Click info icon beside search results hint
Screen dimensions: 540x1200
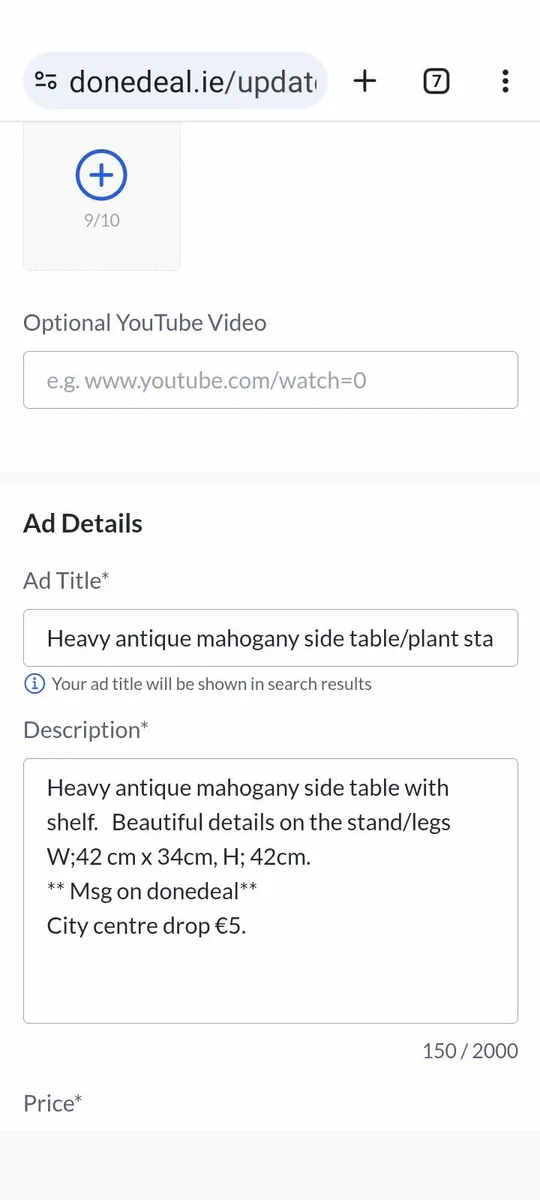34,684
